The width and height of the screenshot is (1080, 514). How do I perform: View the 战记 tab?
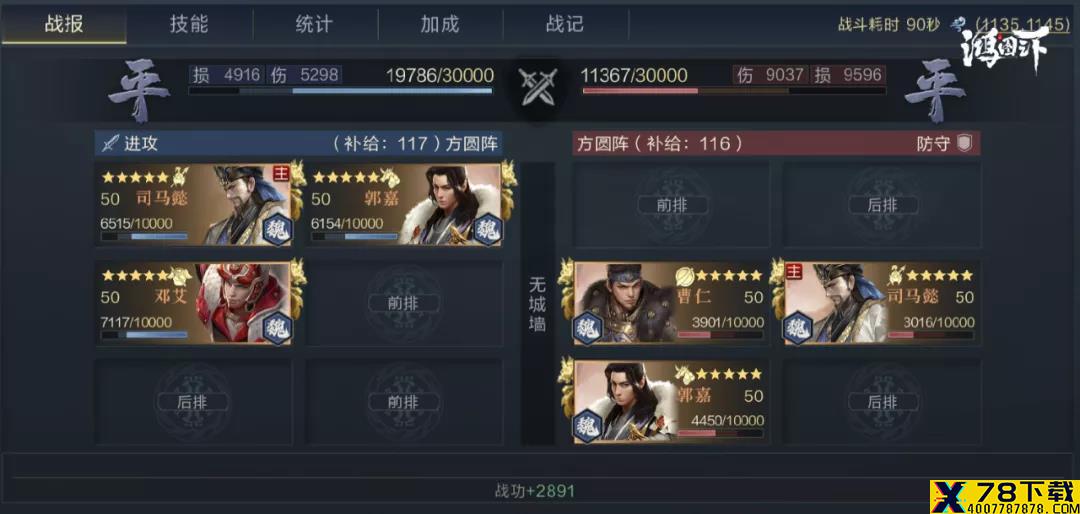pyautogui.click(x=565, y=24)
